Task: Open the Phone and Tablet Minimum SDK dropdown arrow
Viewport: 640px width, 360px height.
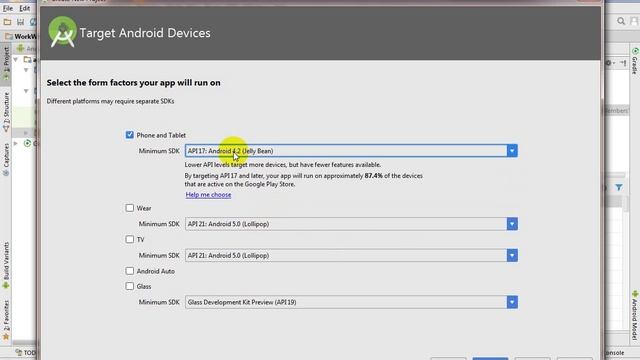Action: click(x=512, y=151)
